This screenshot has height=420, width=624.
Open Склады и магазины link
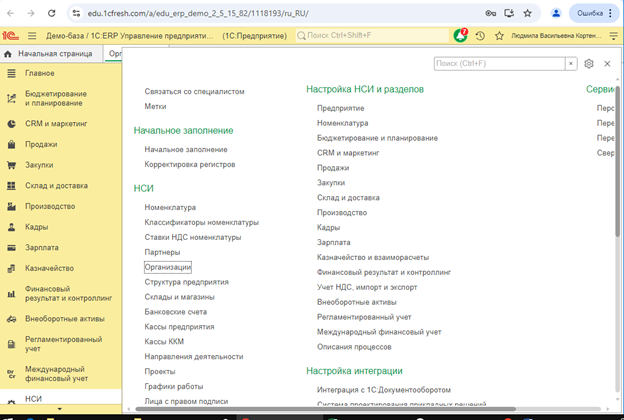[179, 297]
